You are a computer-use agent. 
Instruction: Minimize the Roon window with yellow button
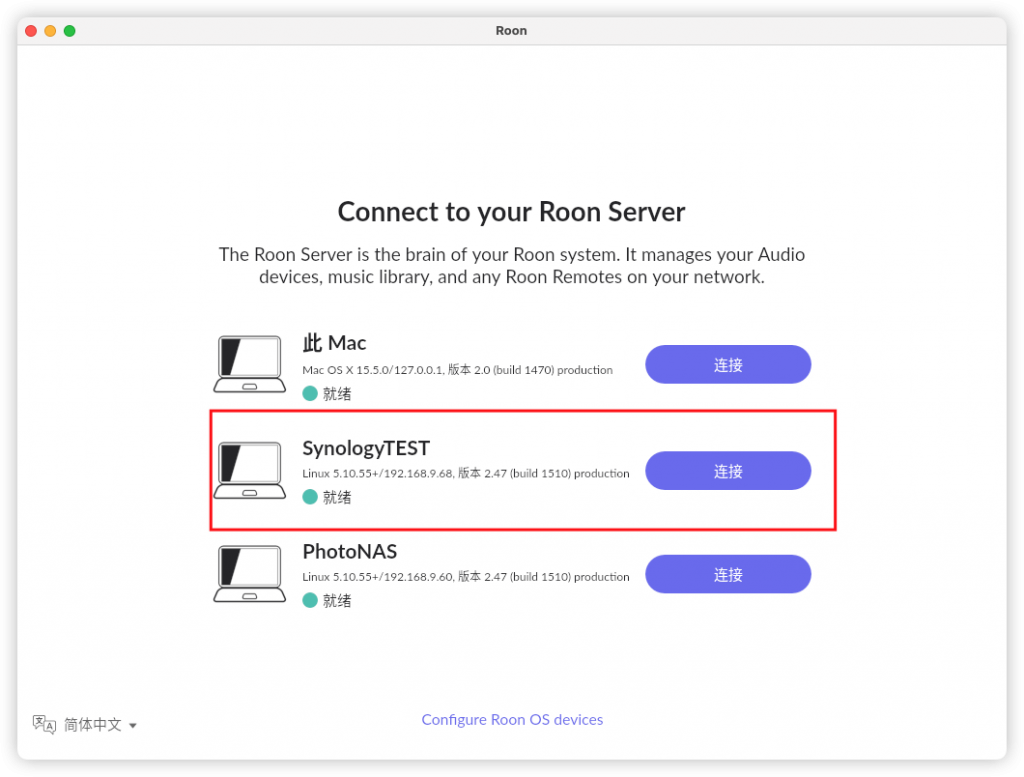tap(50, 31)
